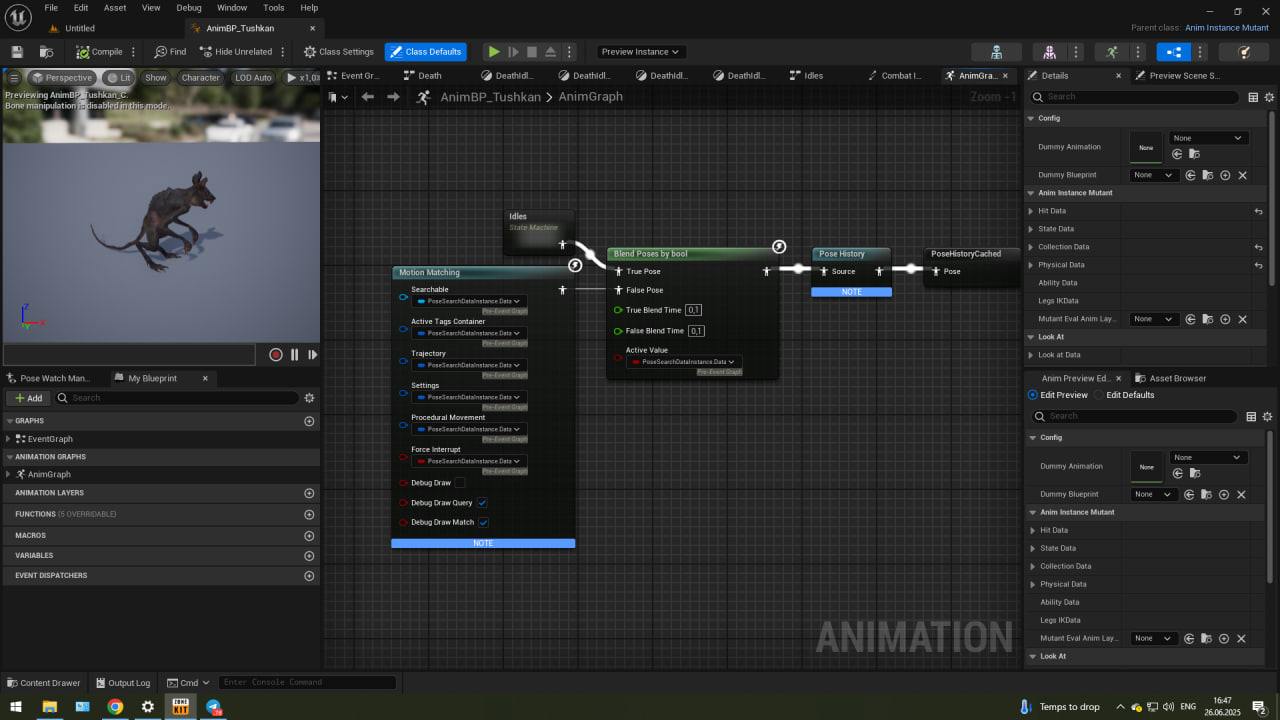The image size is (1280, 720).
Task: Open My Blueprint panel settings gear
Action: [309, 398]
